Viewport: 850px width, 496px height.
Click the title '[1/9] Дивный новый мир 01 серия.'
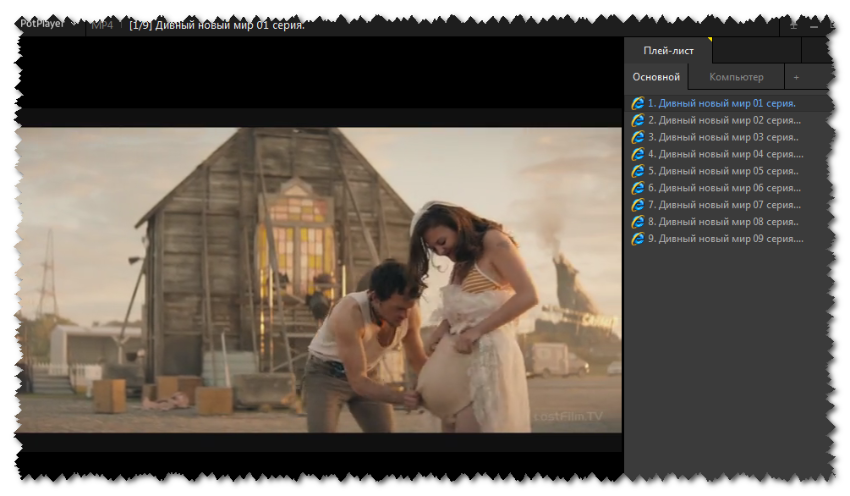tap(217, 25)
